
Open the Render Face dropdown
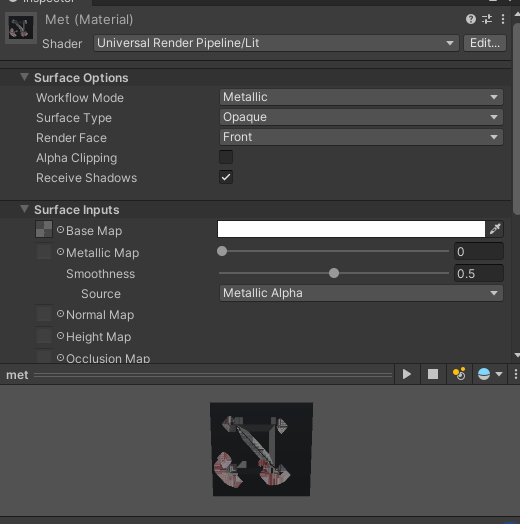[x=361, y=137]
